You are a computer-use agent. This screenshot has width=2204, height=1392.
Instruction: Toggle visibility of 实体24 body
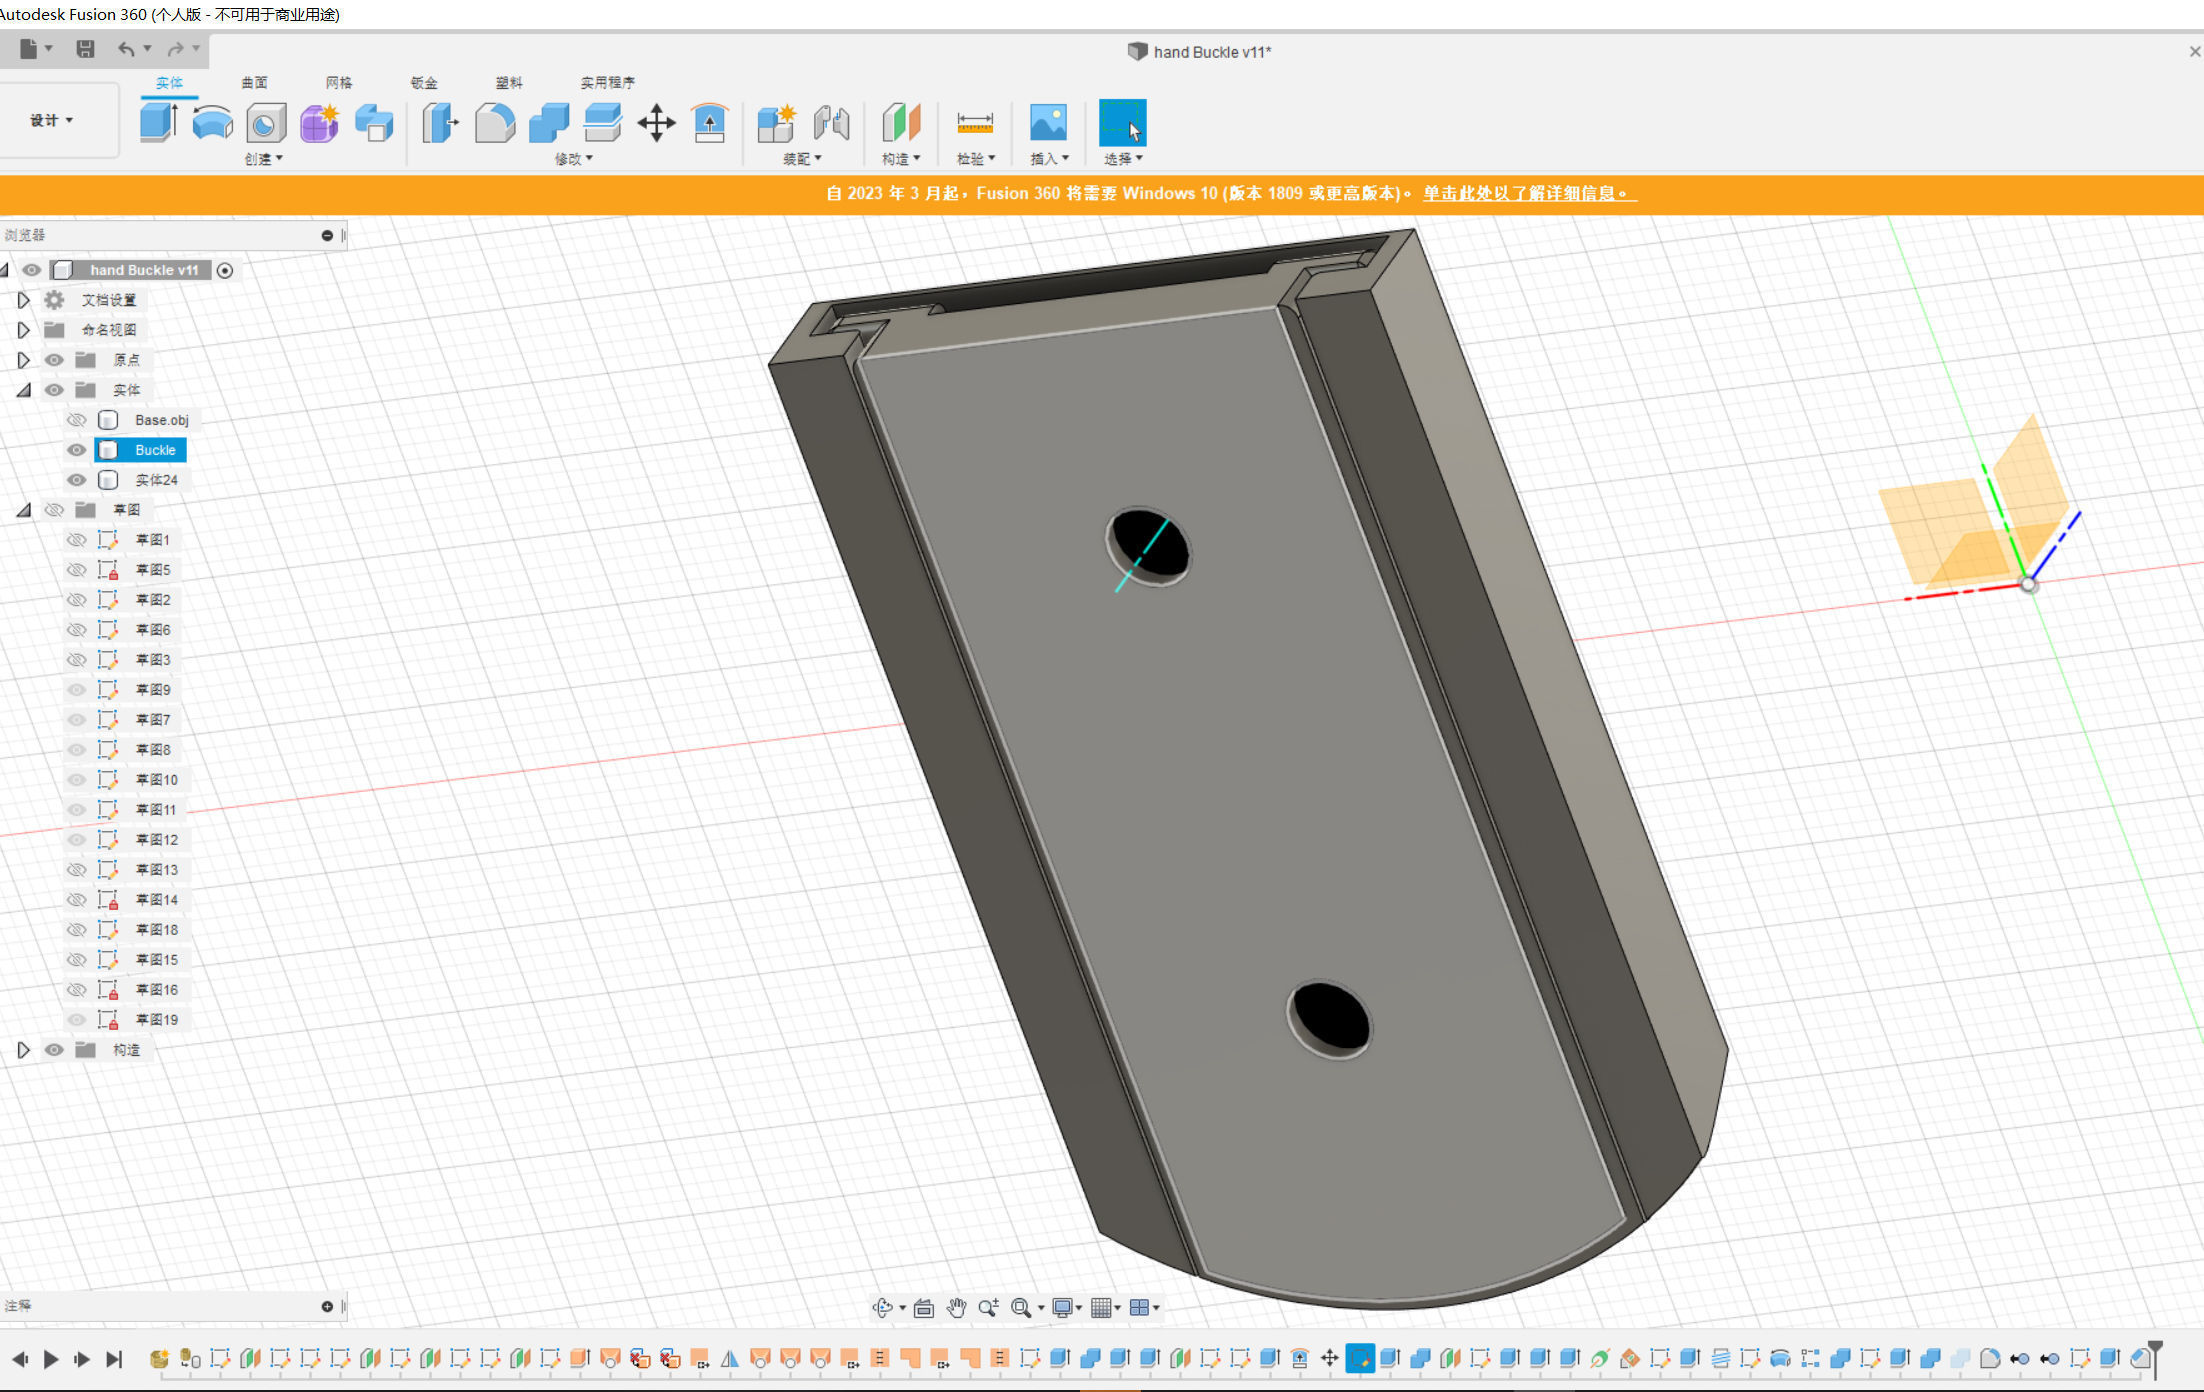click(x=76, y=480)
